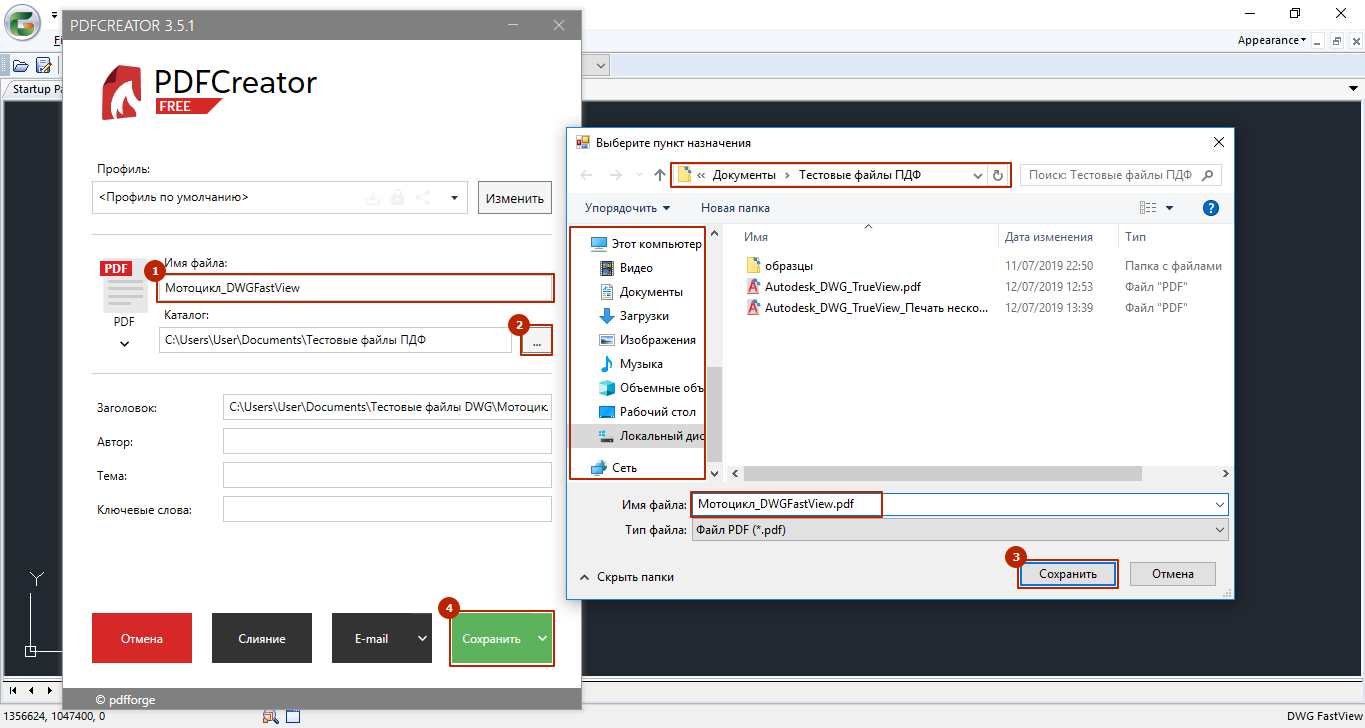Image resolution: width=1365 pixels, height=728 pixels.
Task: Click the Имя файла box in the save dialog
Action: [x=960, y=505]
